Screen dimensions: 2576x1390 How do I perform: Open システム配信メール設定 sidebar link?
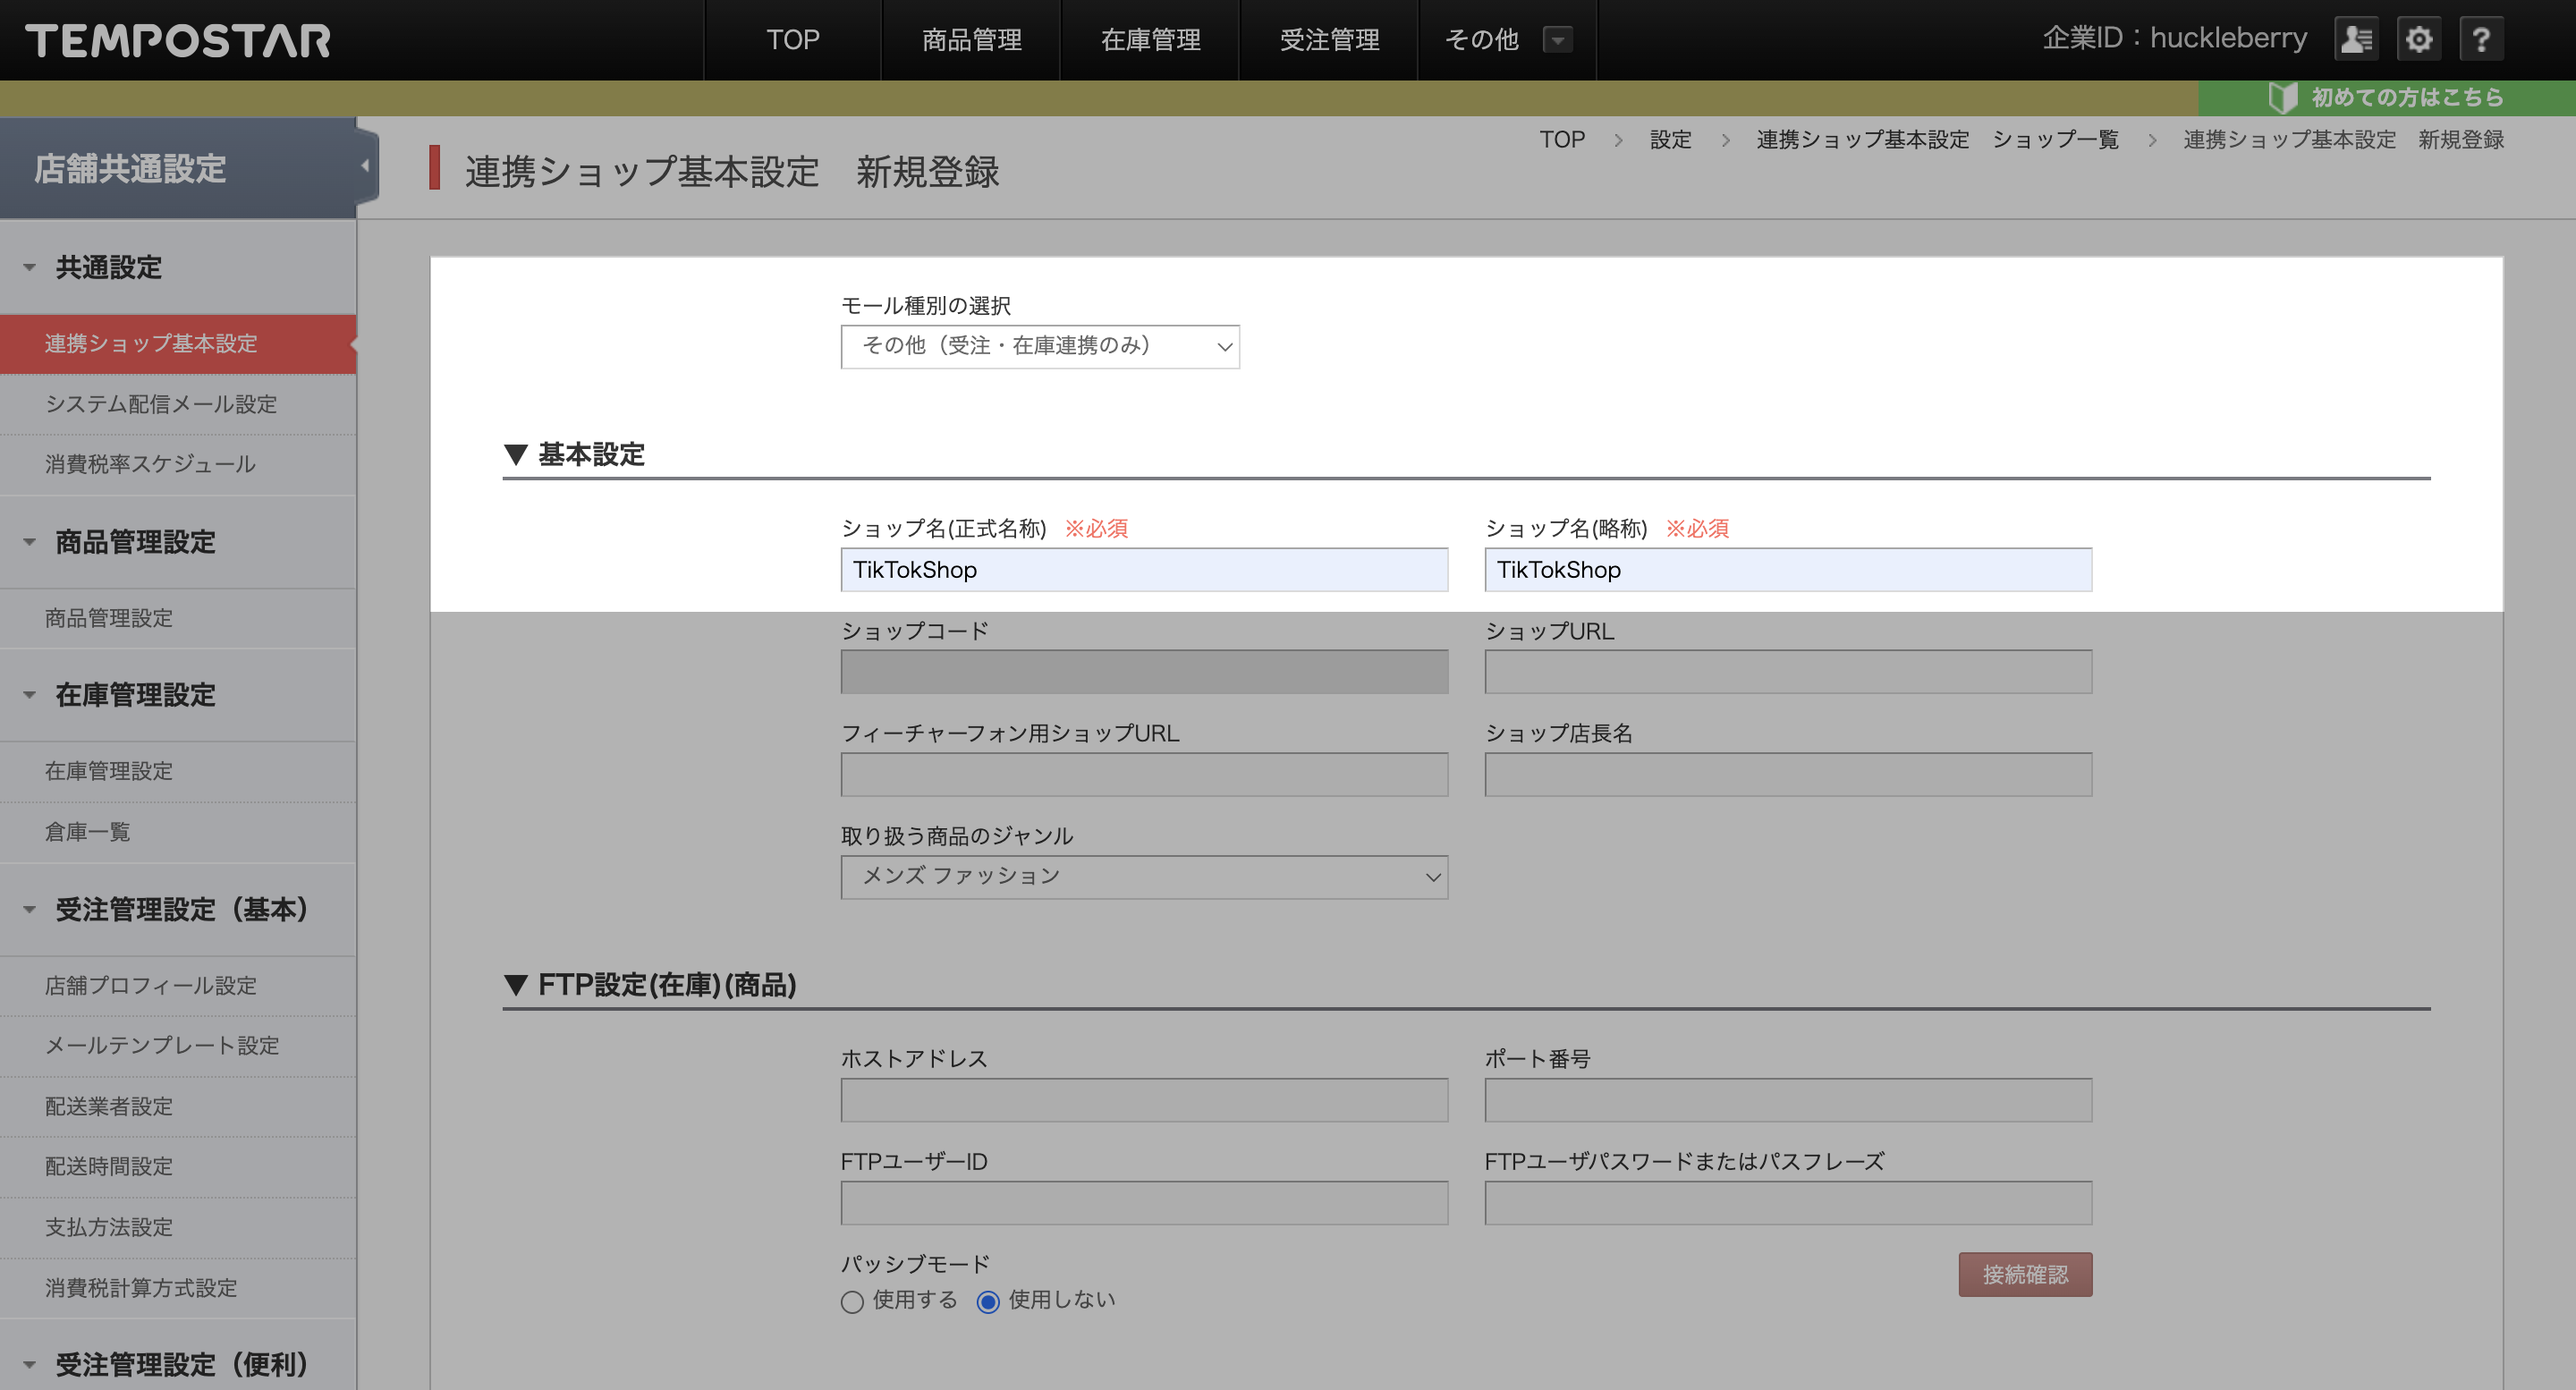[161, 404]
